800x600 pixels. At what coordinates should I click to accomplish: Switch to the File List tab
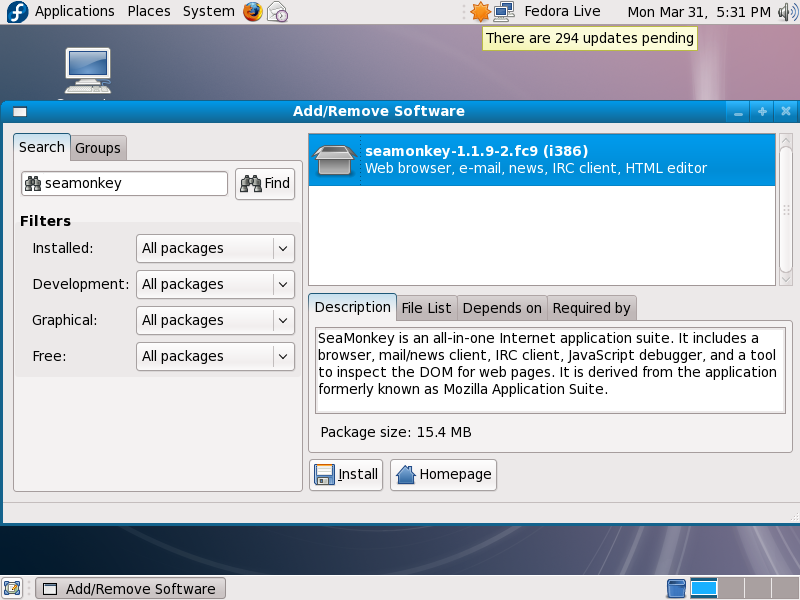pyautogui.click(x=427, y=308)
